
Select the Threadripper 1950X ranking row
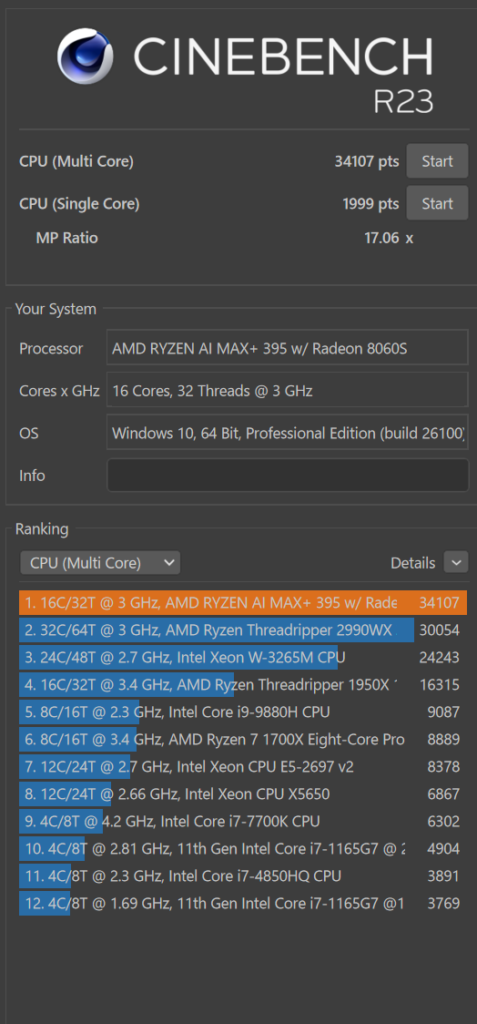(x=243, y=684)
